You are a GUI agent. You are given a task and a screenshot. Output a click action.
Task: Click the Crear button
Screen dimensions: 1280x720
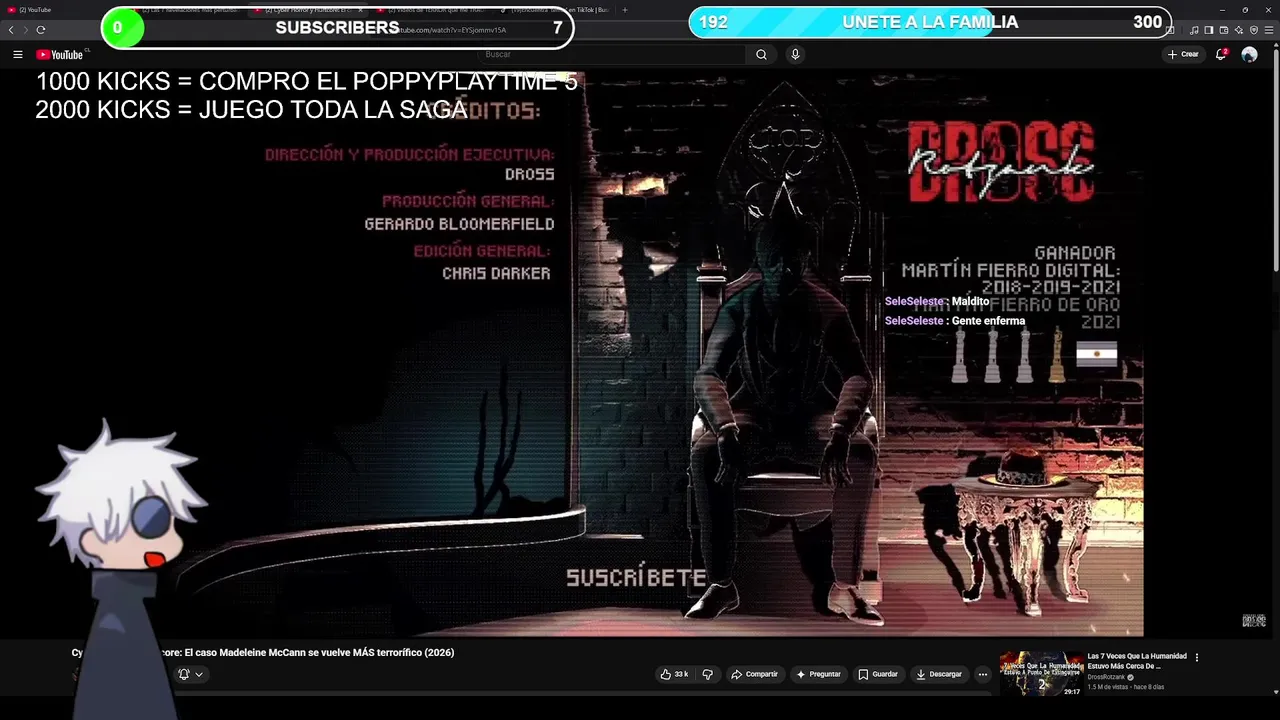(1183, 54)
